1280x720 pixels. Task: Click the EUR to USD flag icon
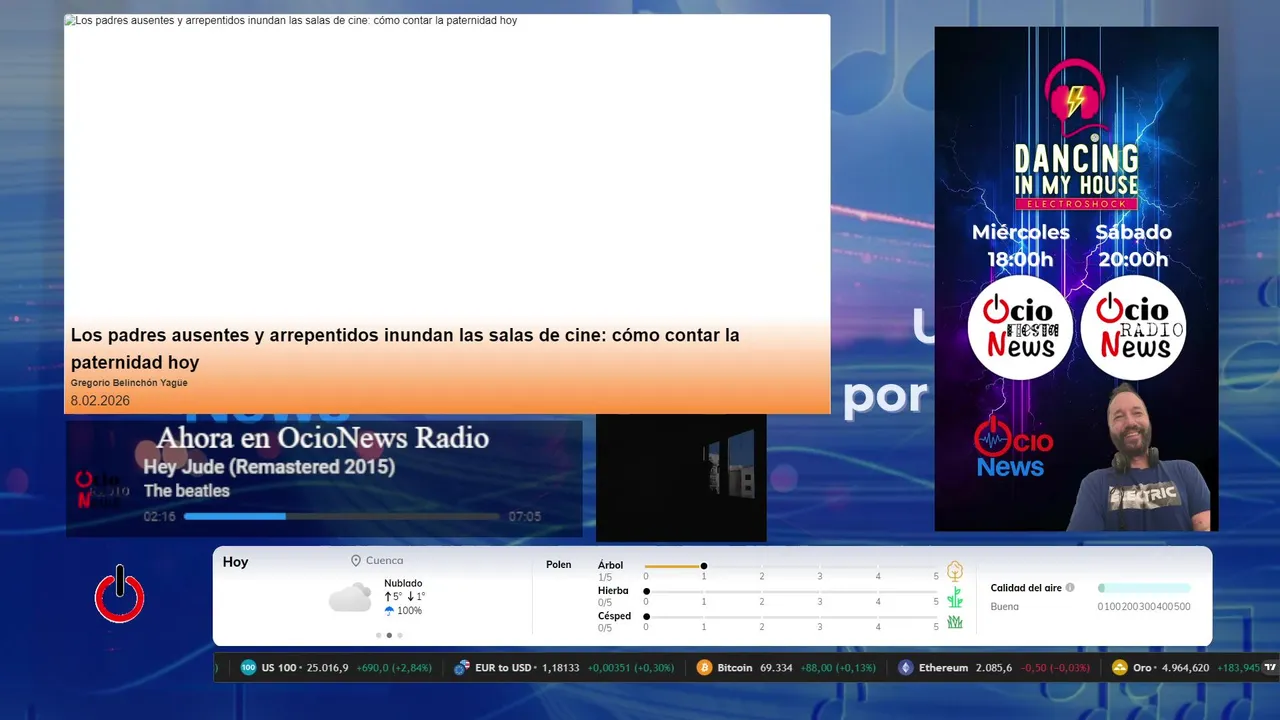tap(462, 667)
